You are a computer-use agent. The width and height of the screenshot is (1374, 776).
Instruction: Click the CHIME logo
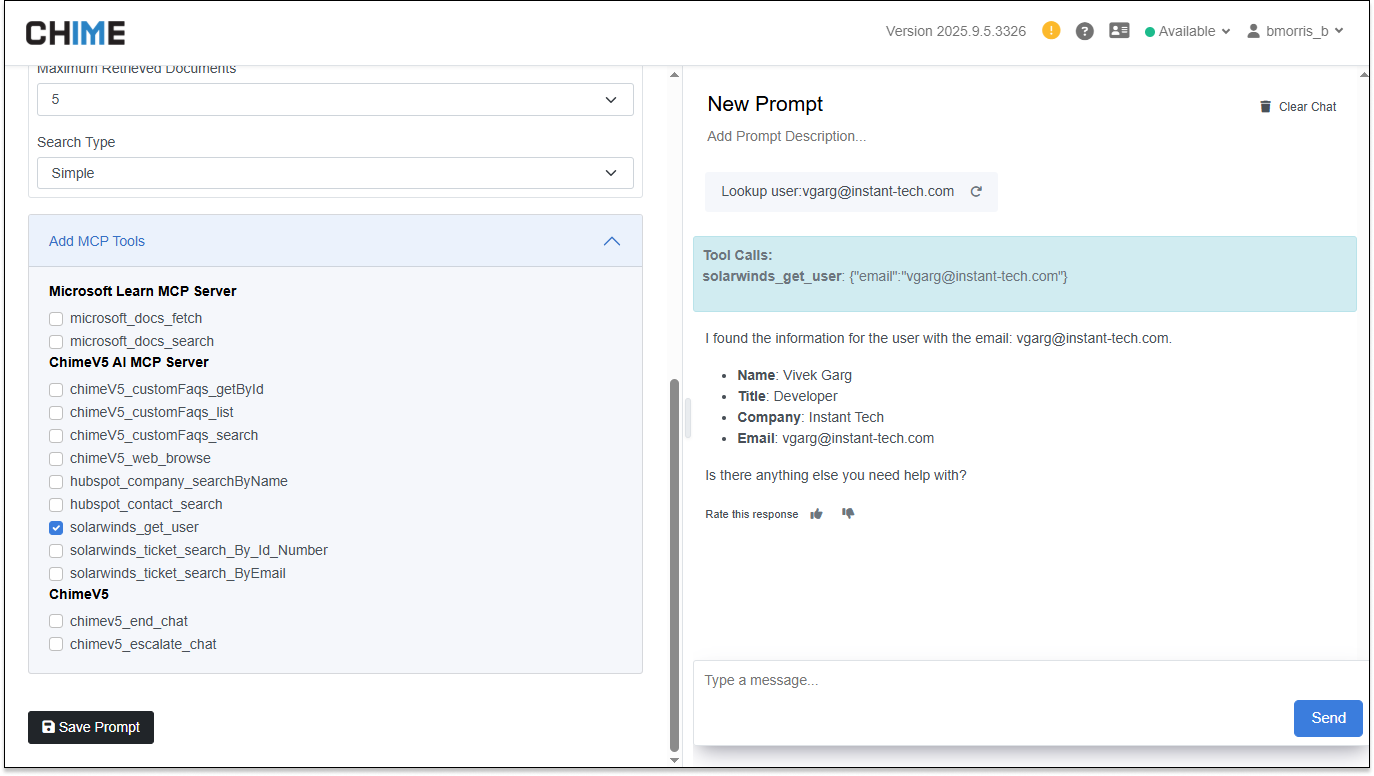75,33
